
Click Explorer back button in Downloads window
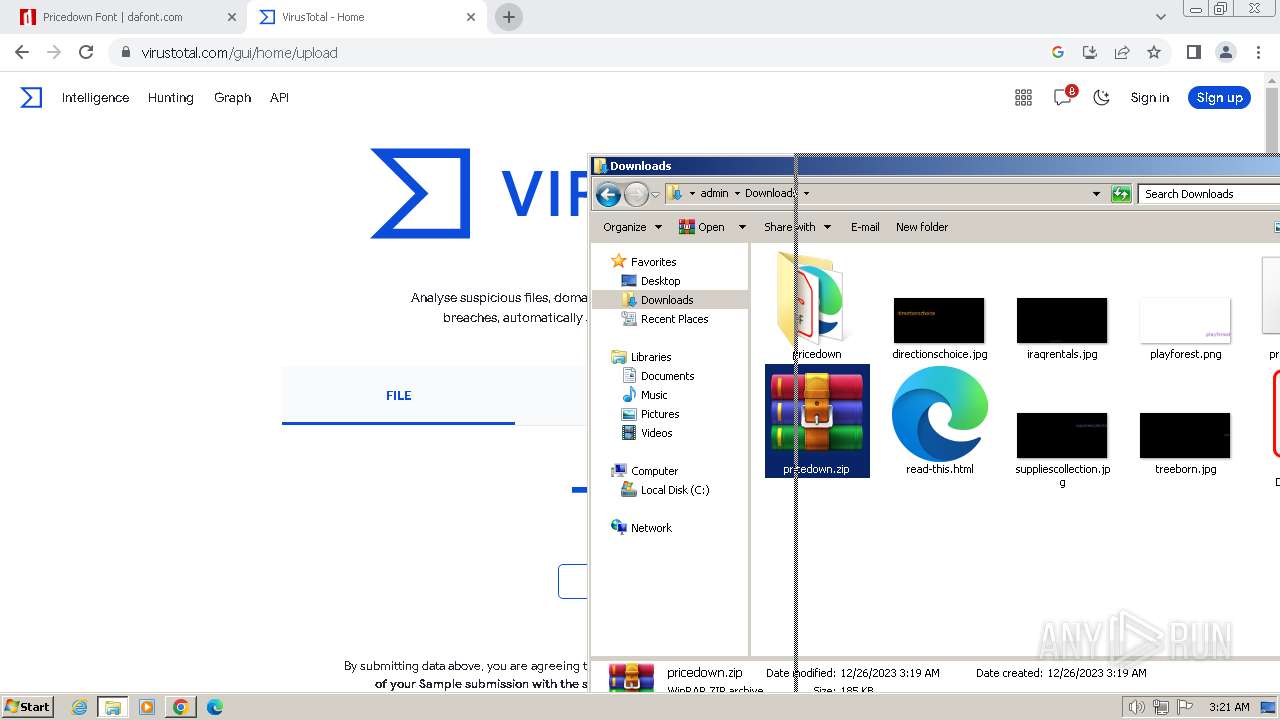coord(608,194)
